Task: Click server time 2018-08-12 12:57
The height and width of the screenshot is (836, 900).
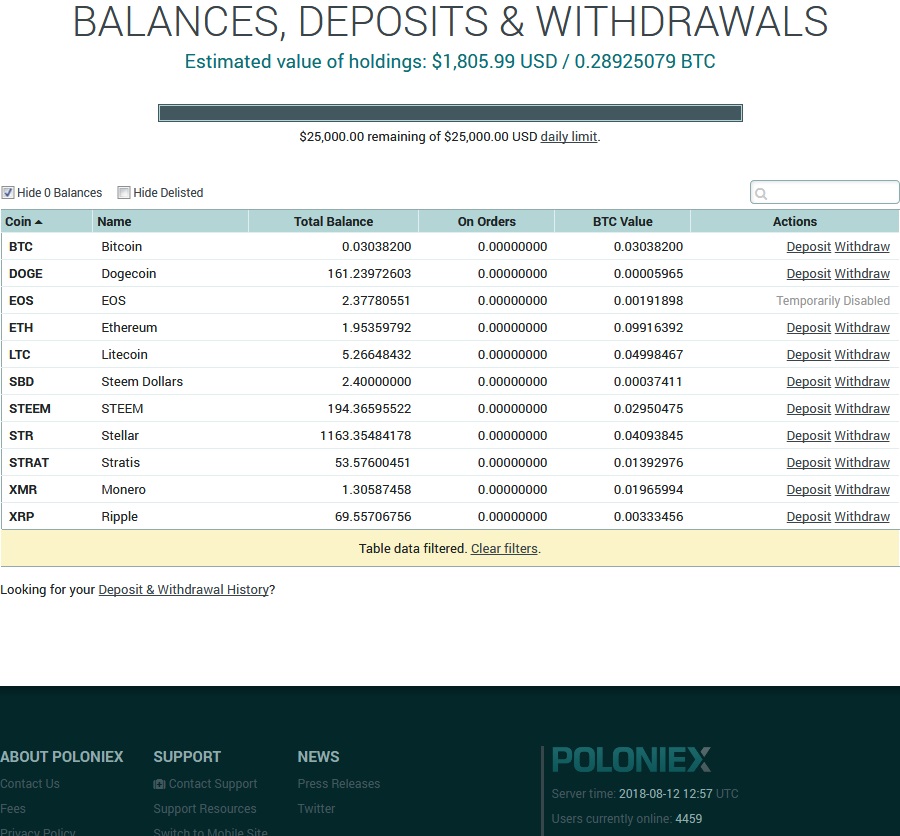Action: point(665,794)
